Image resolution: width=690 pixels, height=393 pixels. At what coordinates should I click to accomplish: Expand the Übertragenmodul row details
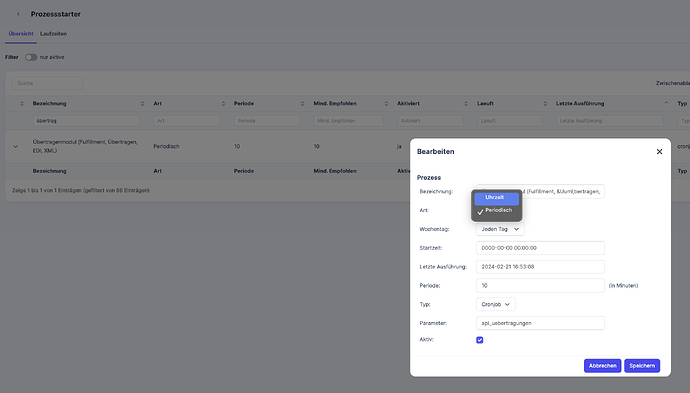click(15, 147)
